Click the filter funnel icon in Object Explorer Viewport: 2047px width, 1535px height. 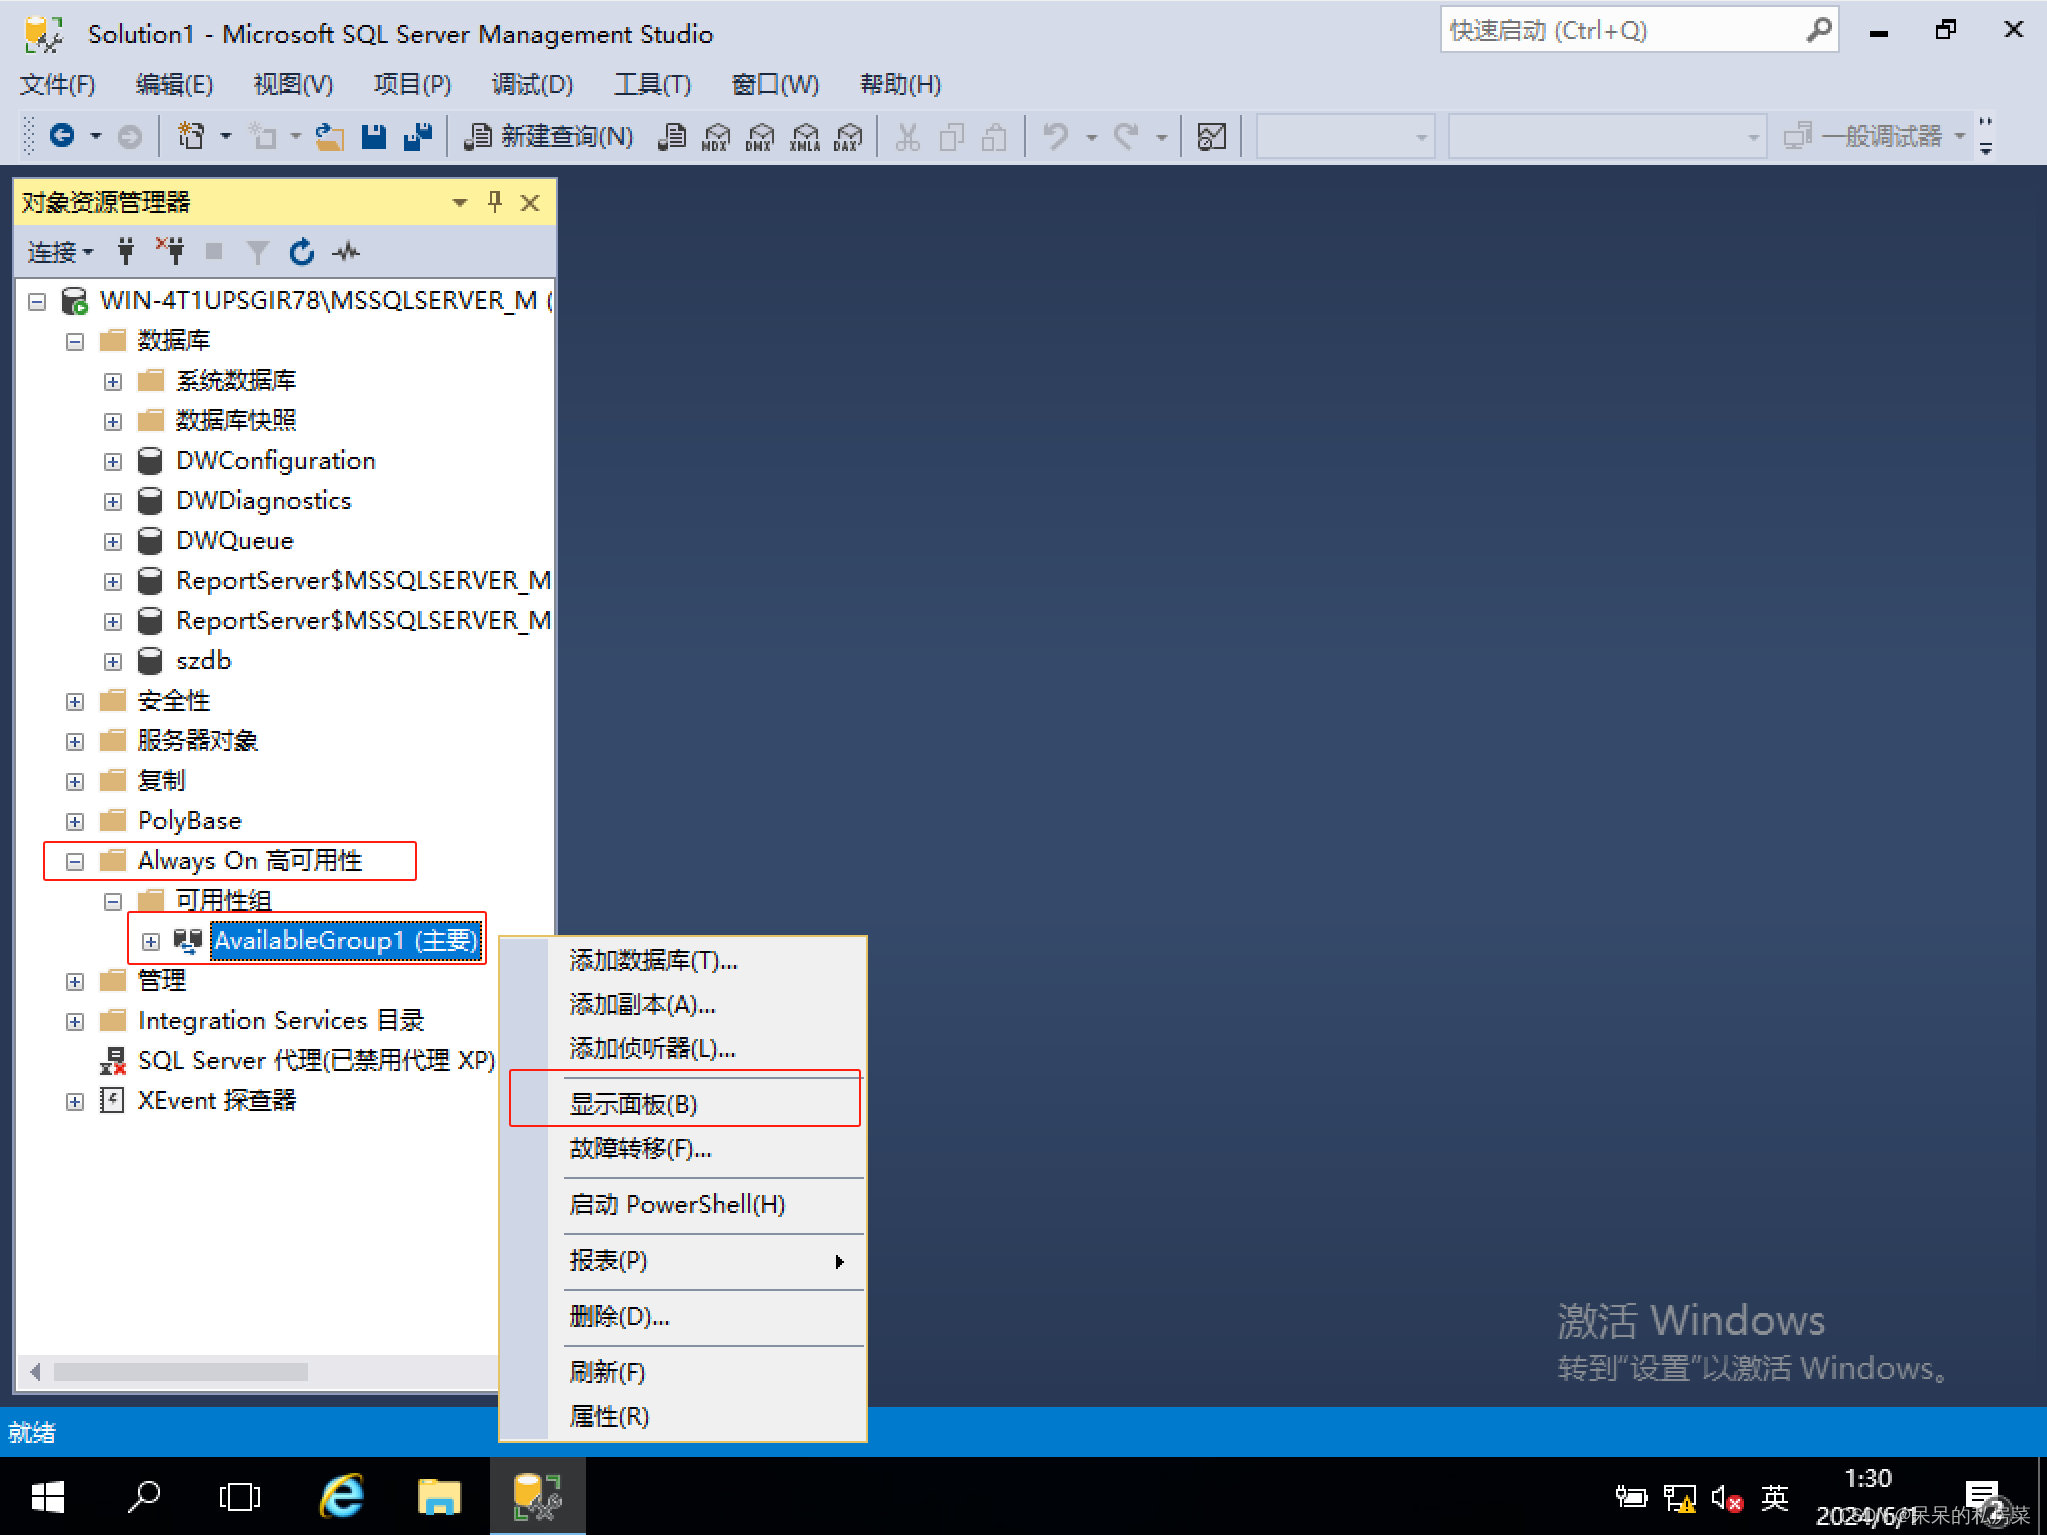point(257,251)
